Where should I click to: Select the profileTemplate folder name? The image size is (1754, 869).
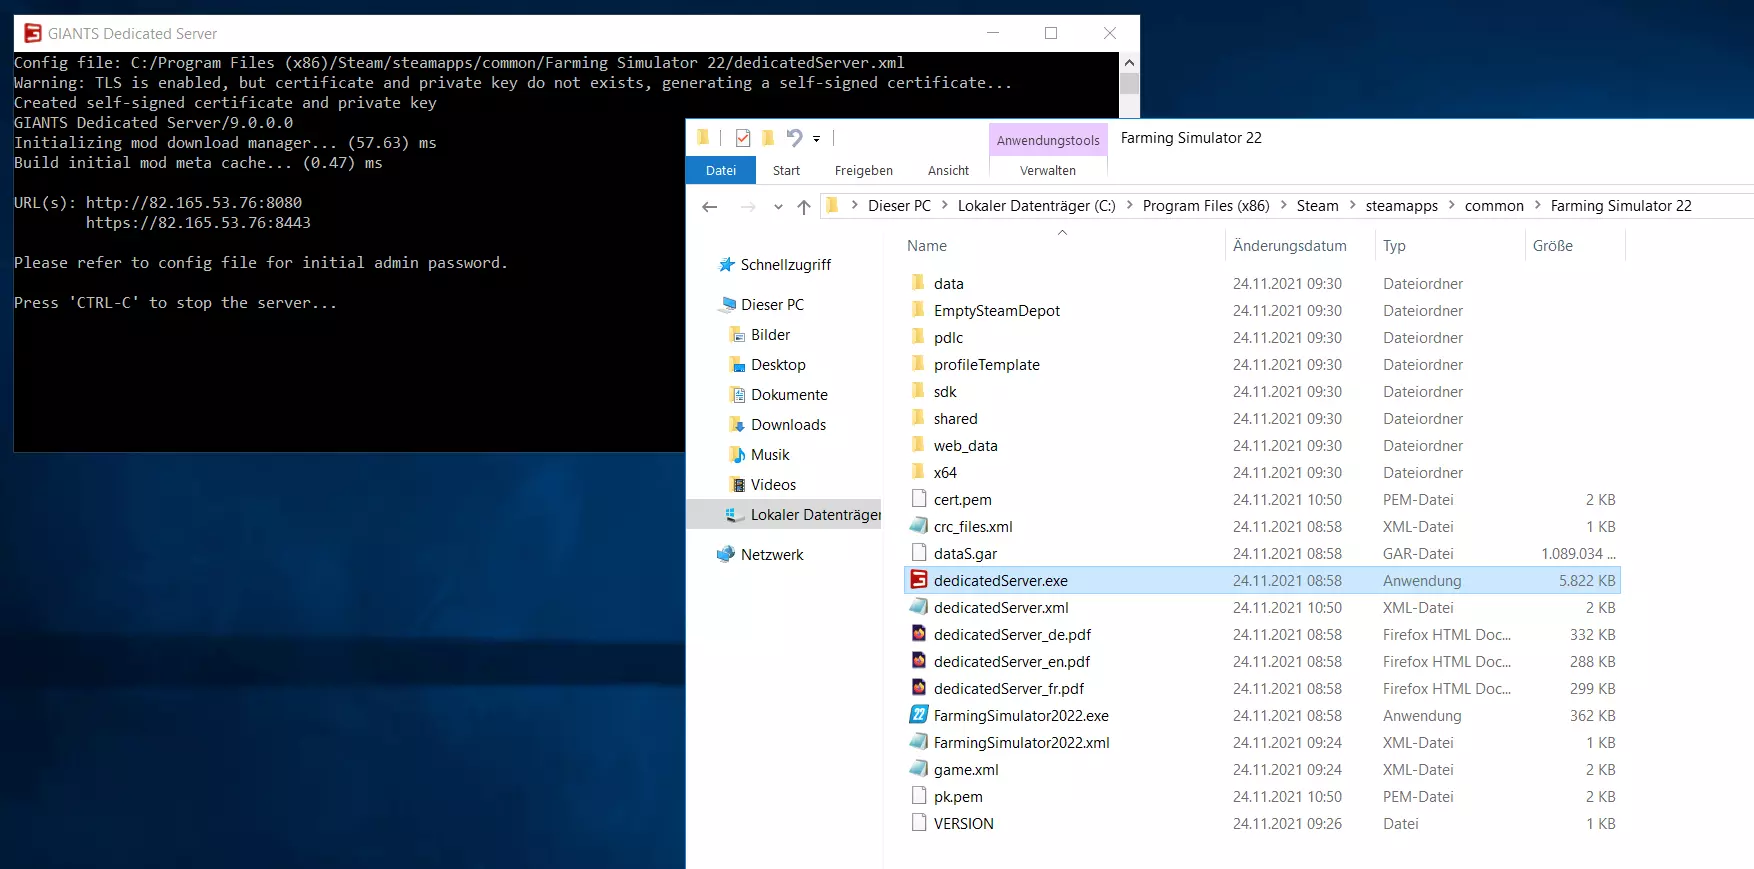click(986, 364)
